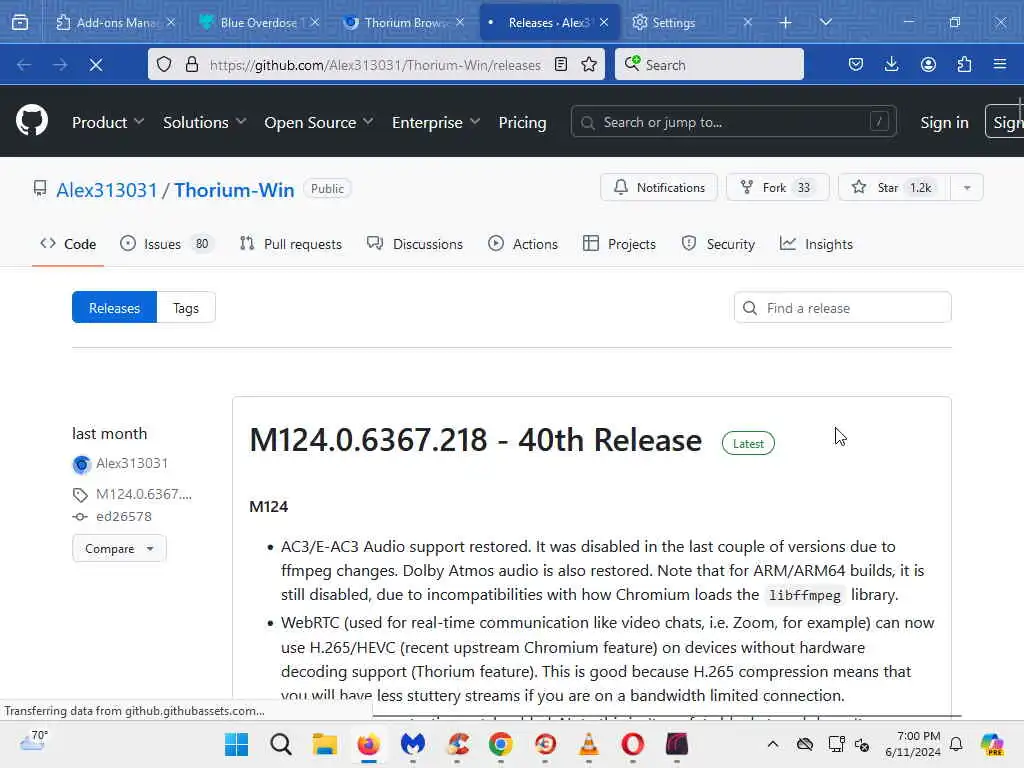The width and height of the screenshot is (1024, 768).
Task: Open VLC from taskbar
Action: coord(588,744)
